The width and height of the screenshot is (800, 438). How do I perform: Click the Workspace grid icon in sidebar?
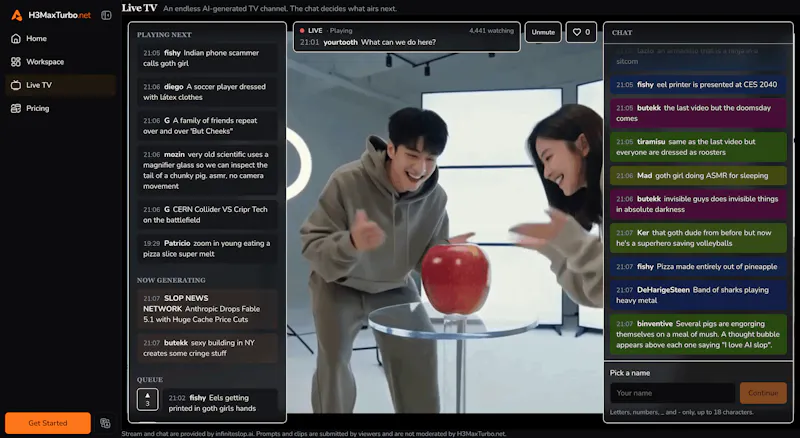pyautogui.click(x=16, y=62)
